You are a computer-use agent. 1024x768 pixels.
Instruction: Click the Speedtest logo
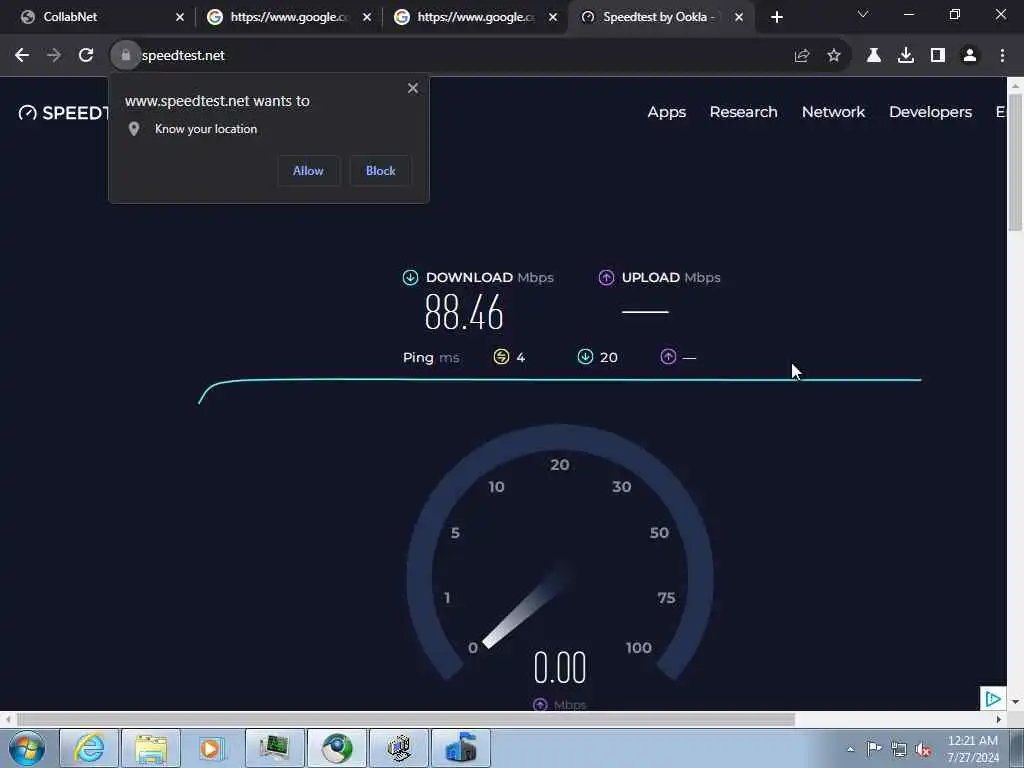point(63,113)
